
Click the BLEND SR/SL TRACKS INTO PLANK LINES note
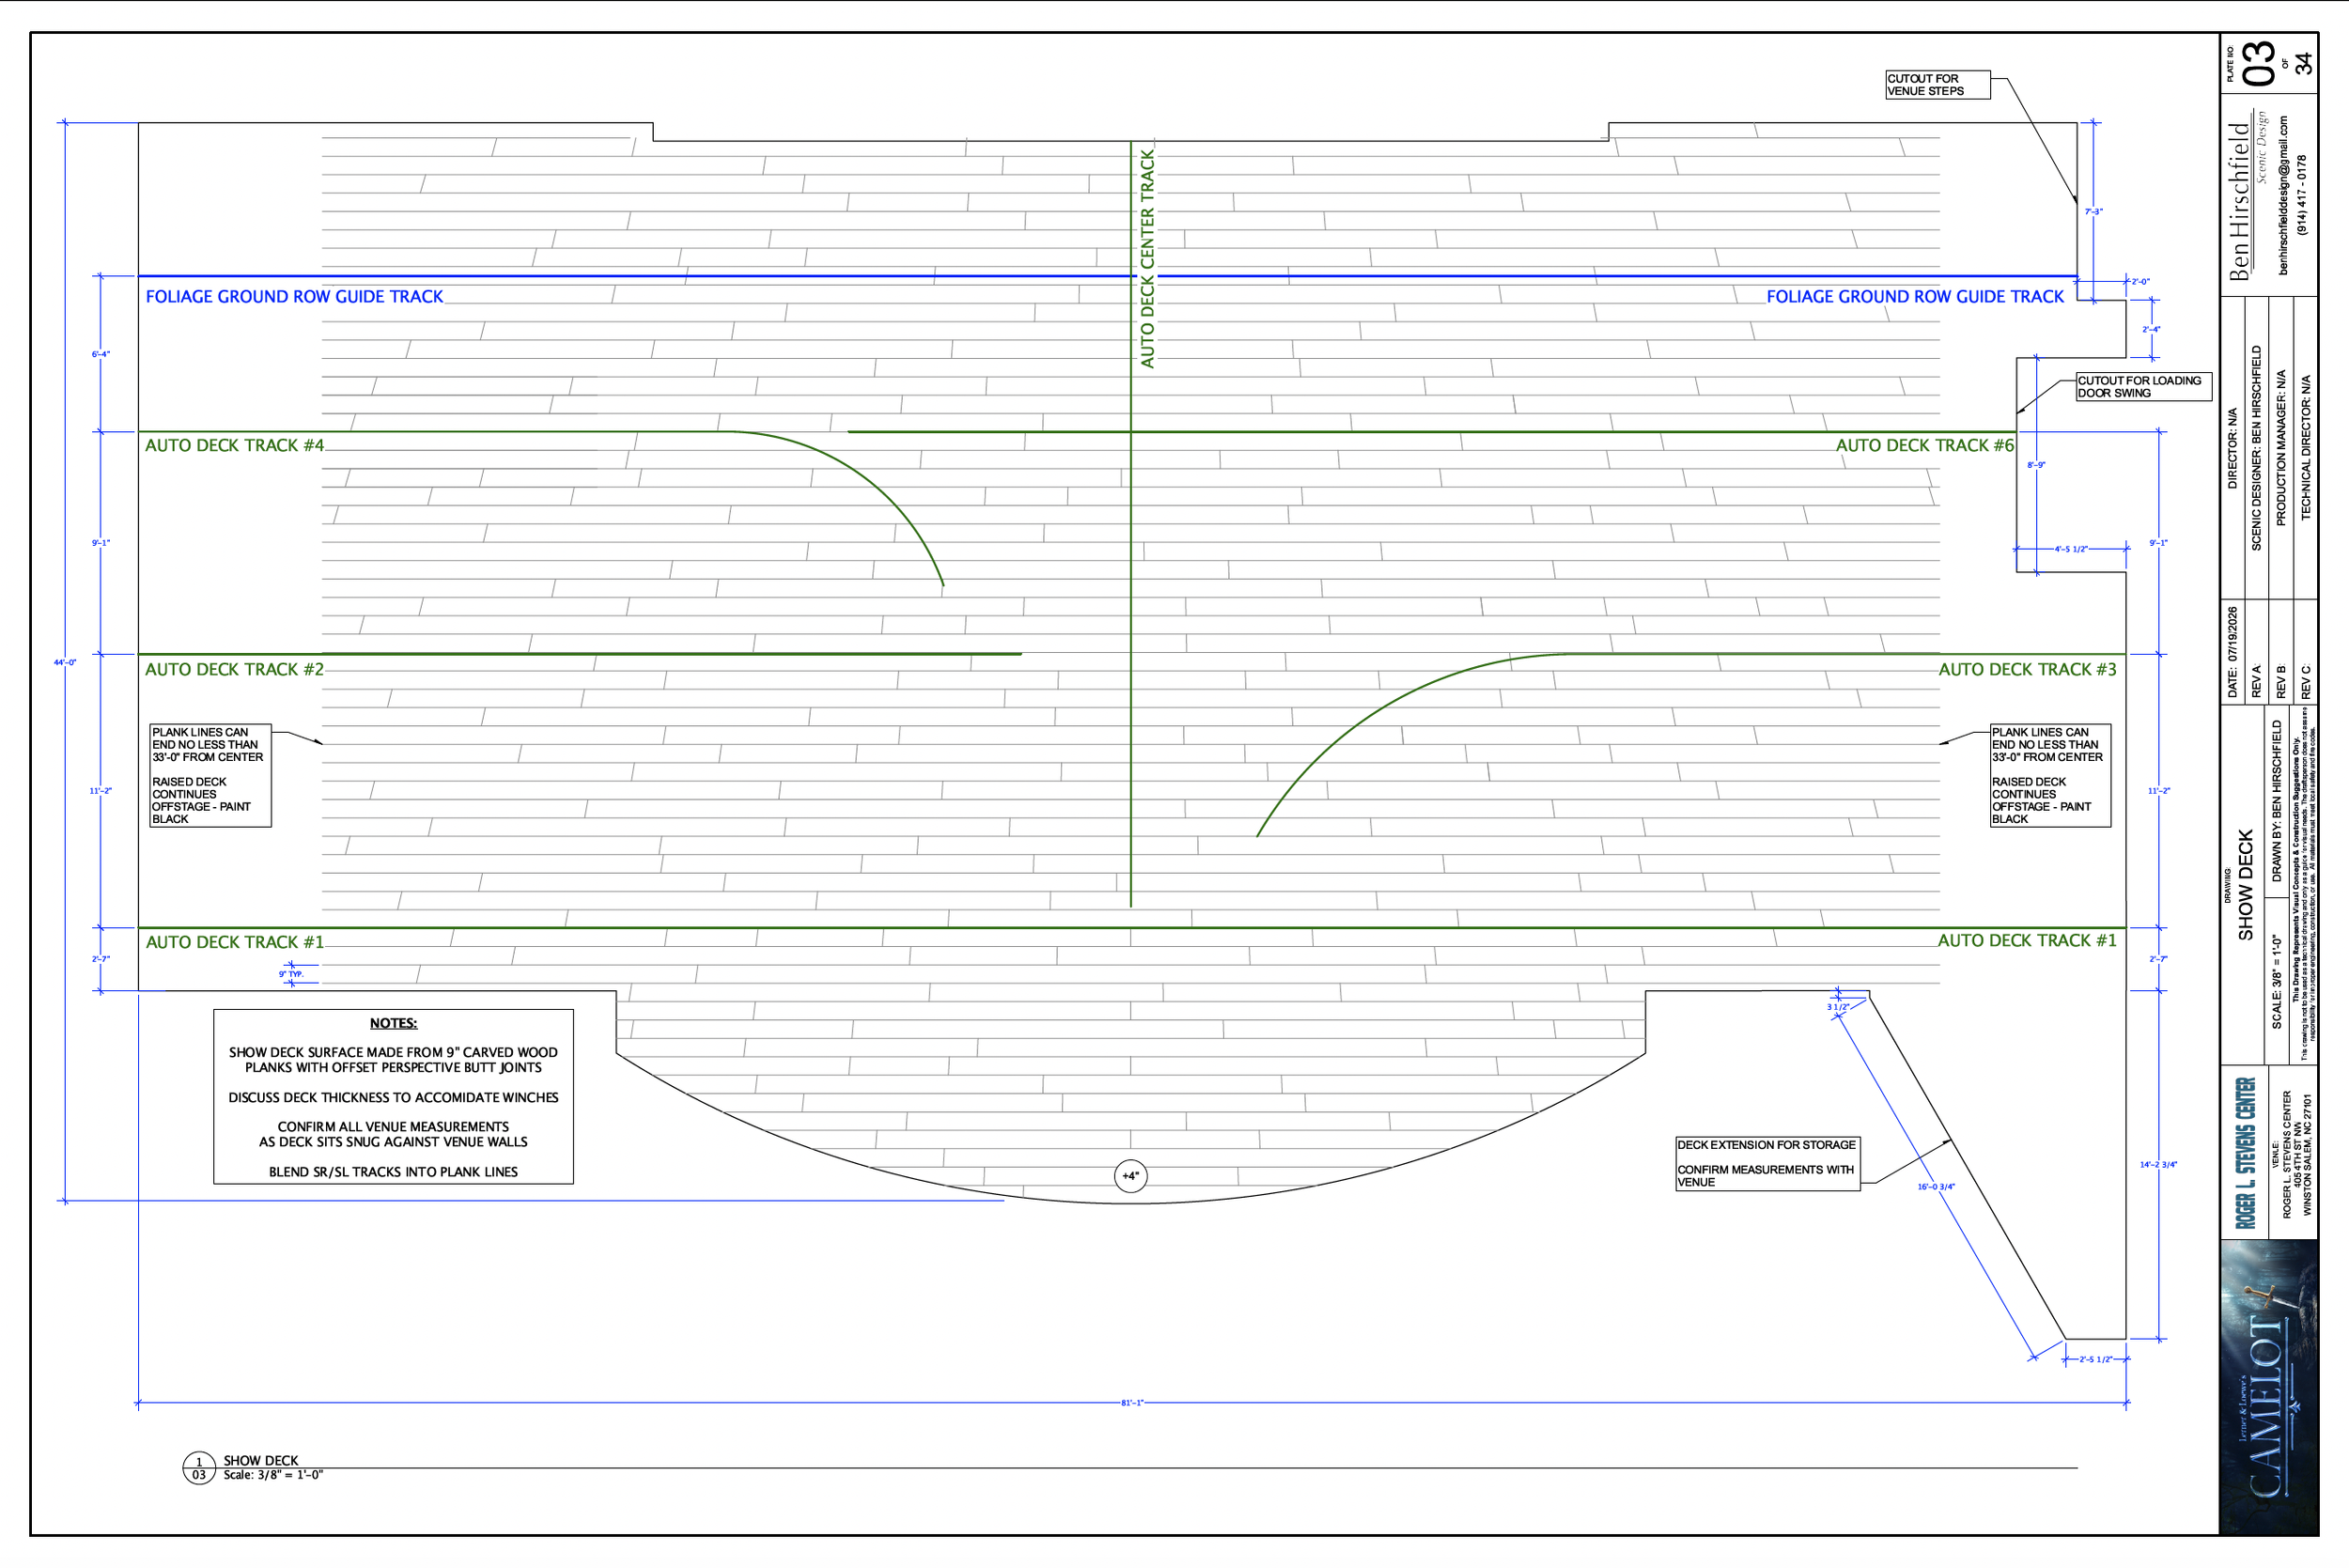pyautogui.click(x=393, y=1171)
